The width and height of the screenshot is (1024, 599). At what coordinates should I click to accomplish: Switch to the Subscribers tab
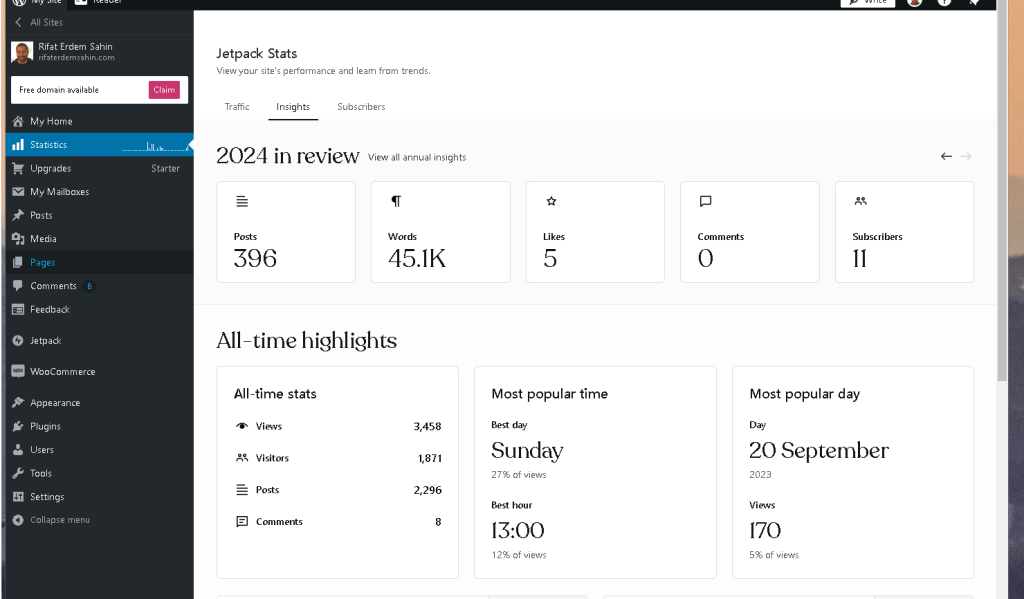361,107
